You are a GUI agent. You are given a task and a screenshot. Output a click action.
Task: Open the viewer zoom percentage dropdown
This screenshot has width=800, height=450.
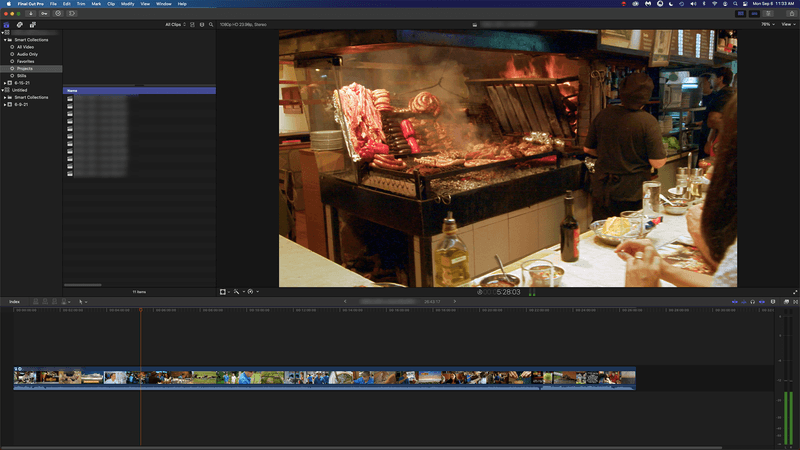tap(768, 24)
